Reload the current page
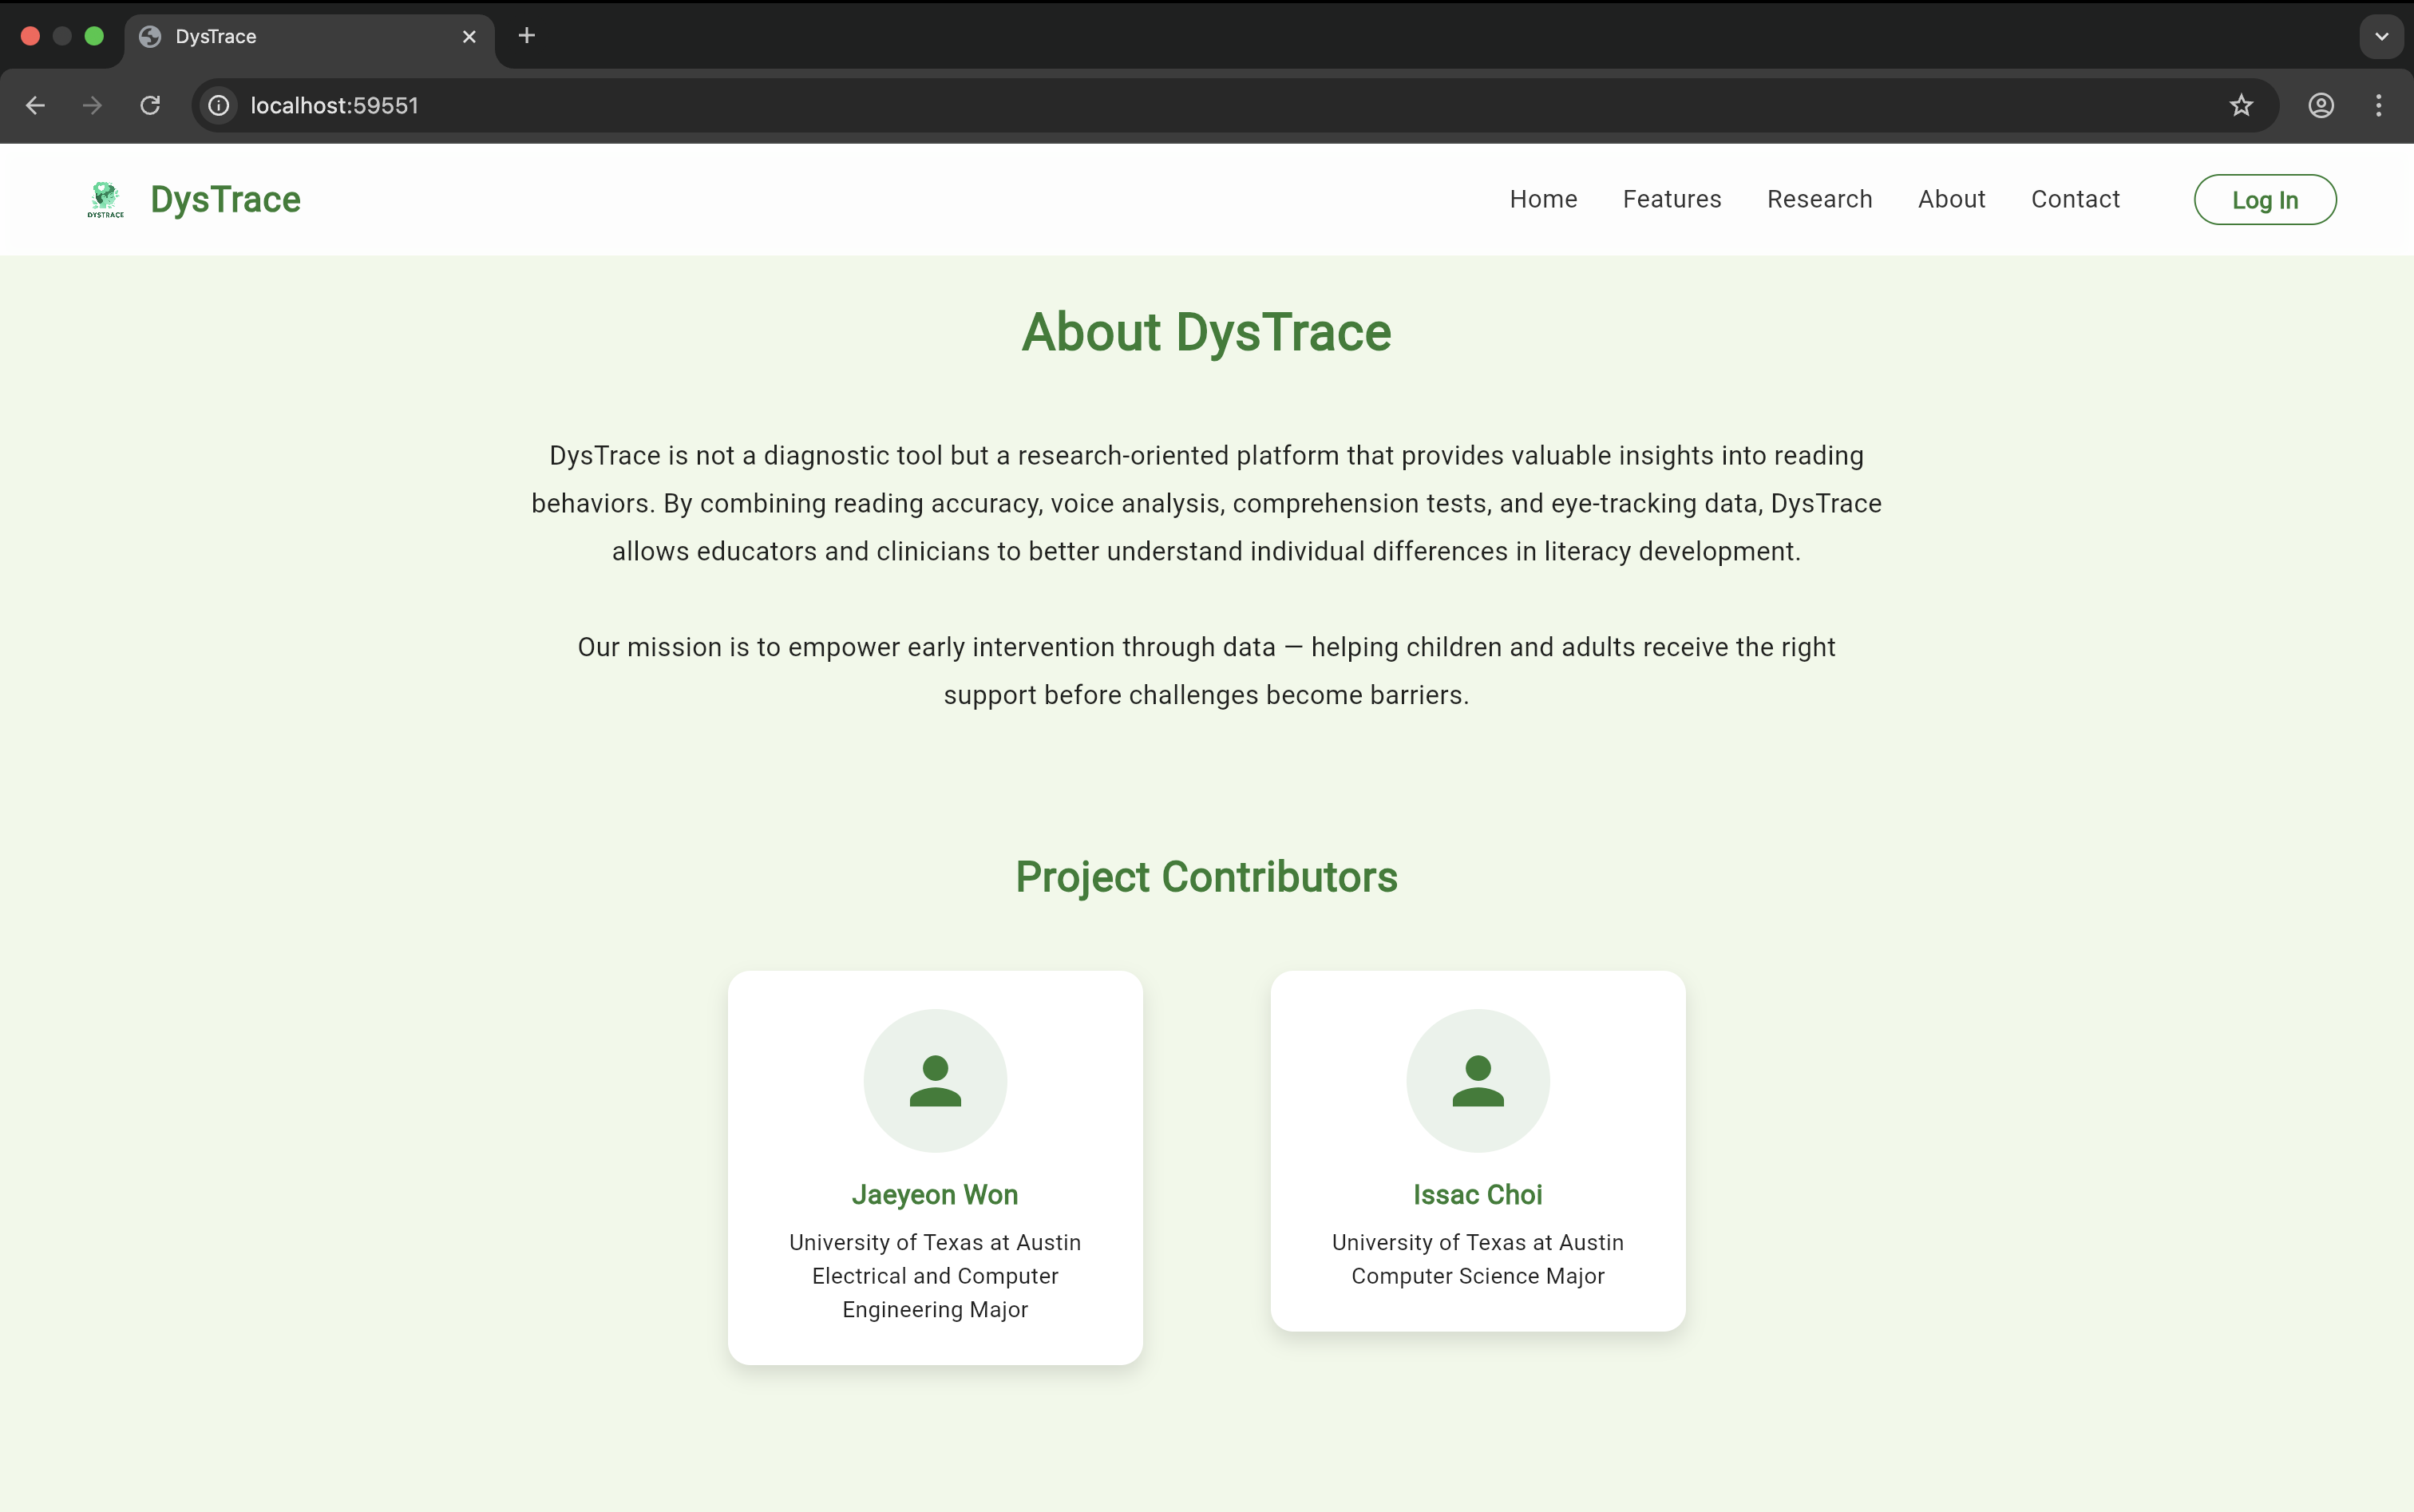2414x1512 pixels. pos(150,105)
